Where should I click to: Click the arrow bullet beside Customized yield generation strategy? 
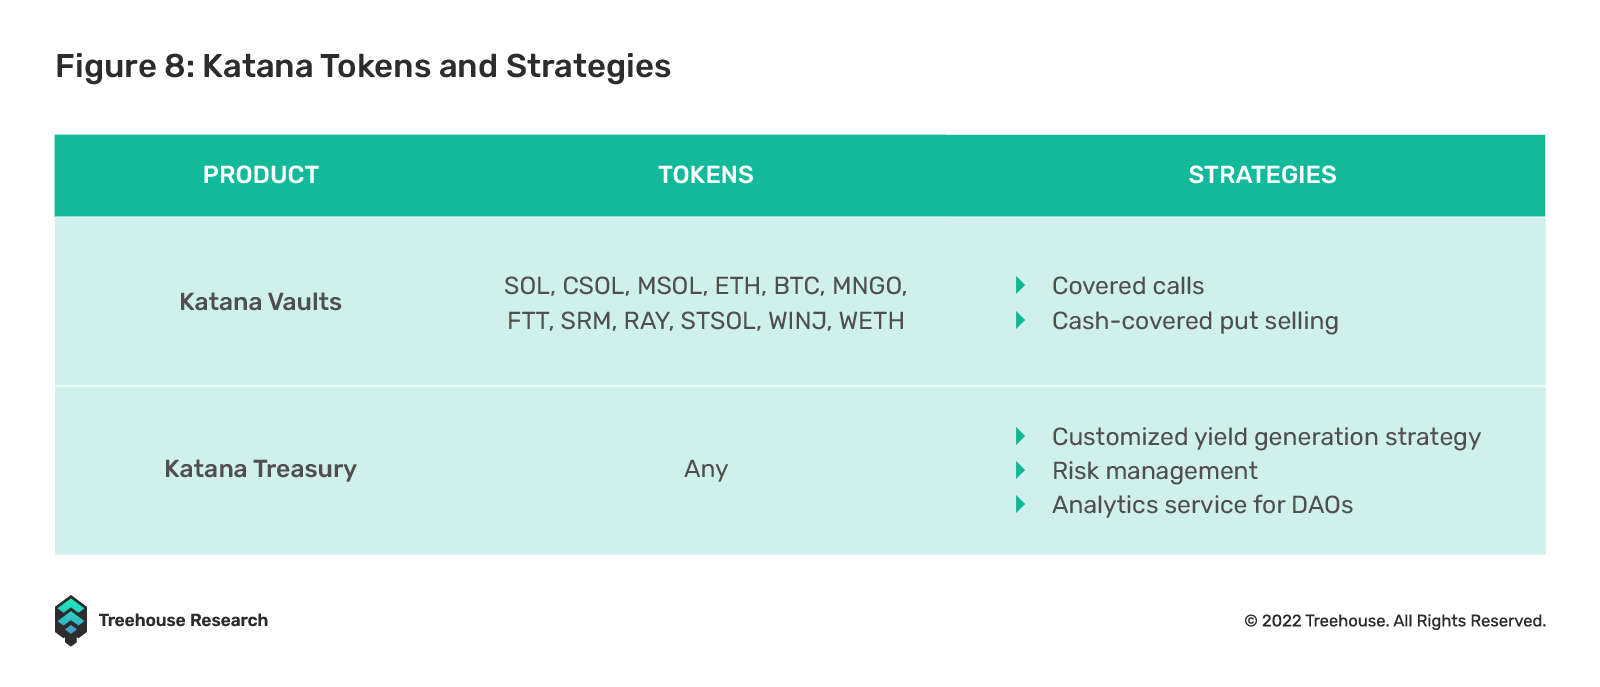[x=1020, y=436]
